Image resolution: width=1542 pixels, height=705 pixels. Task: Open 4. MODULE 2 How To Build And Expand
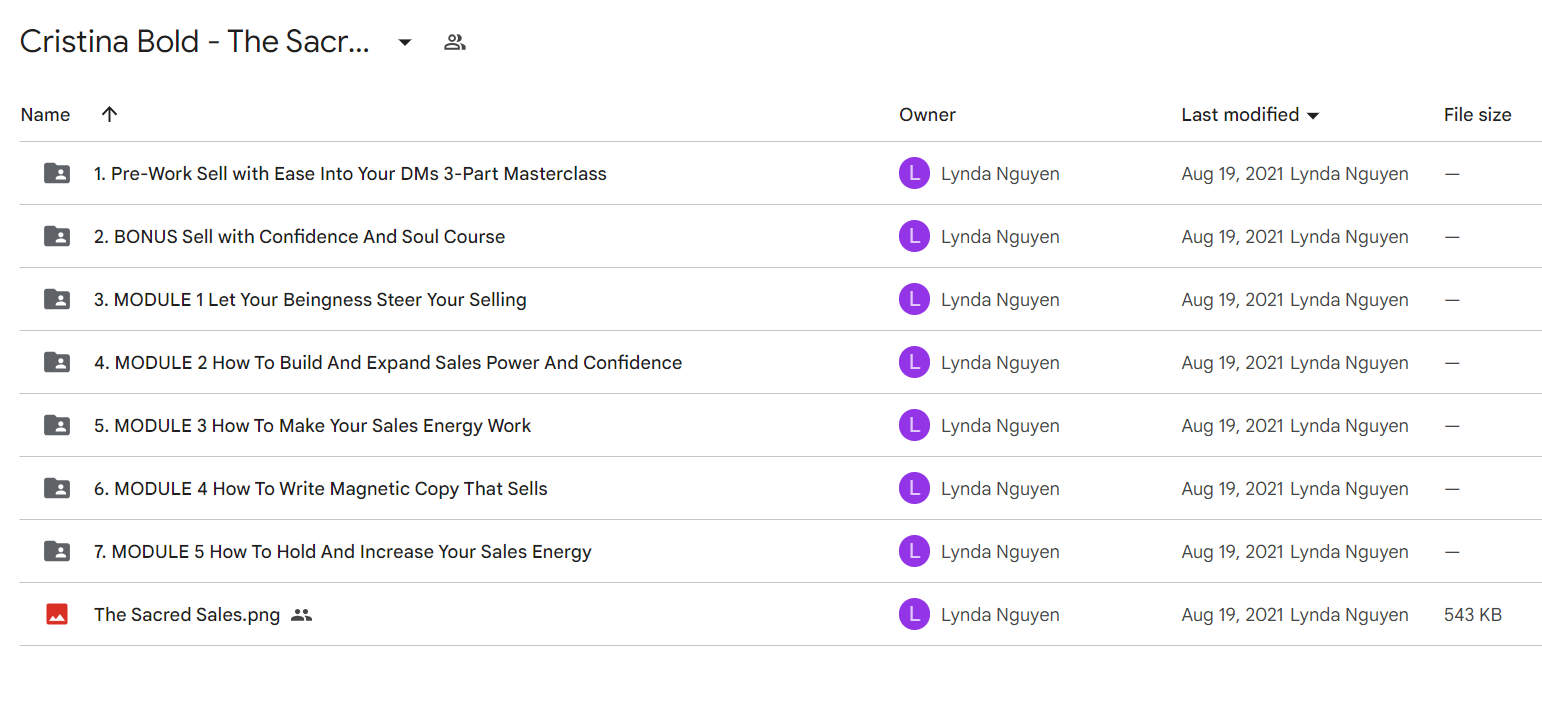pos(388,362)
